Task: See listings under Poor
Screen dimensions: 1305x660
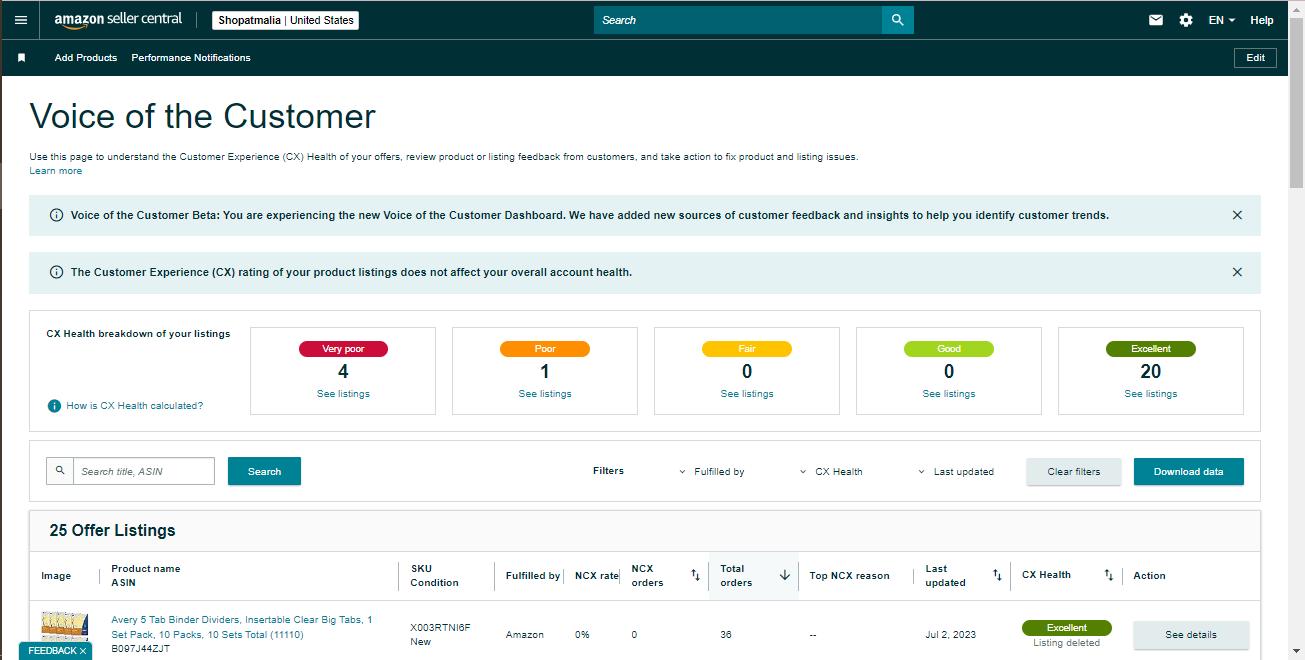Action: 545,394
